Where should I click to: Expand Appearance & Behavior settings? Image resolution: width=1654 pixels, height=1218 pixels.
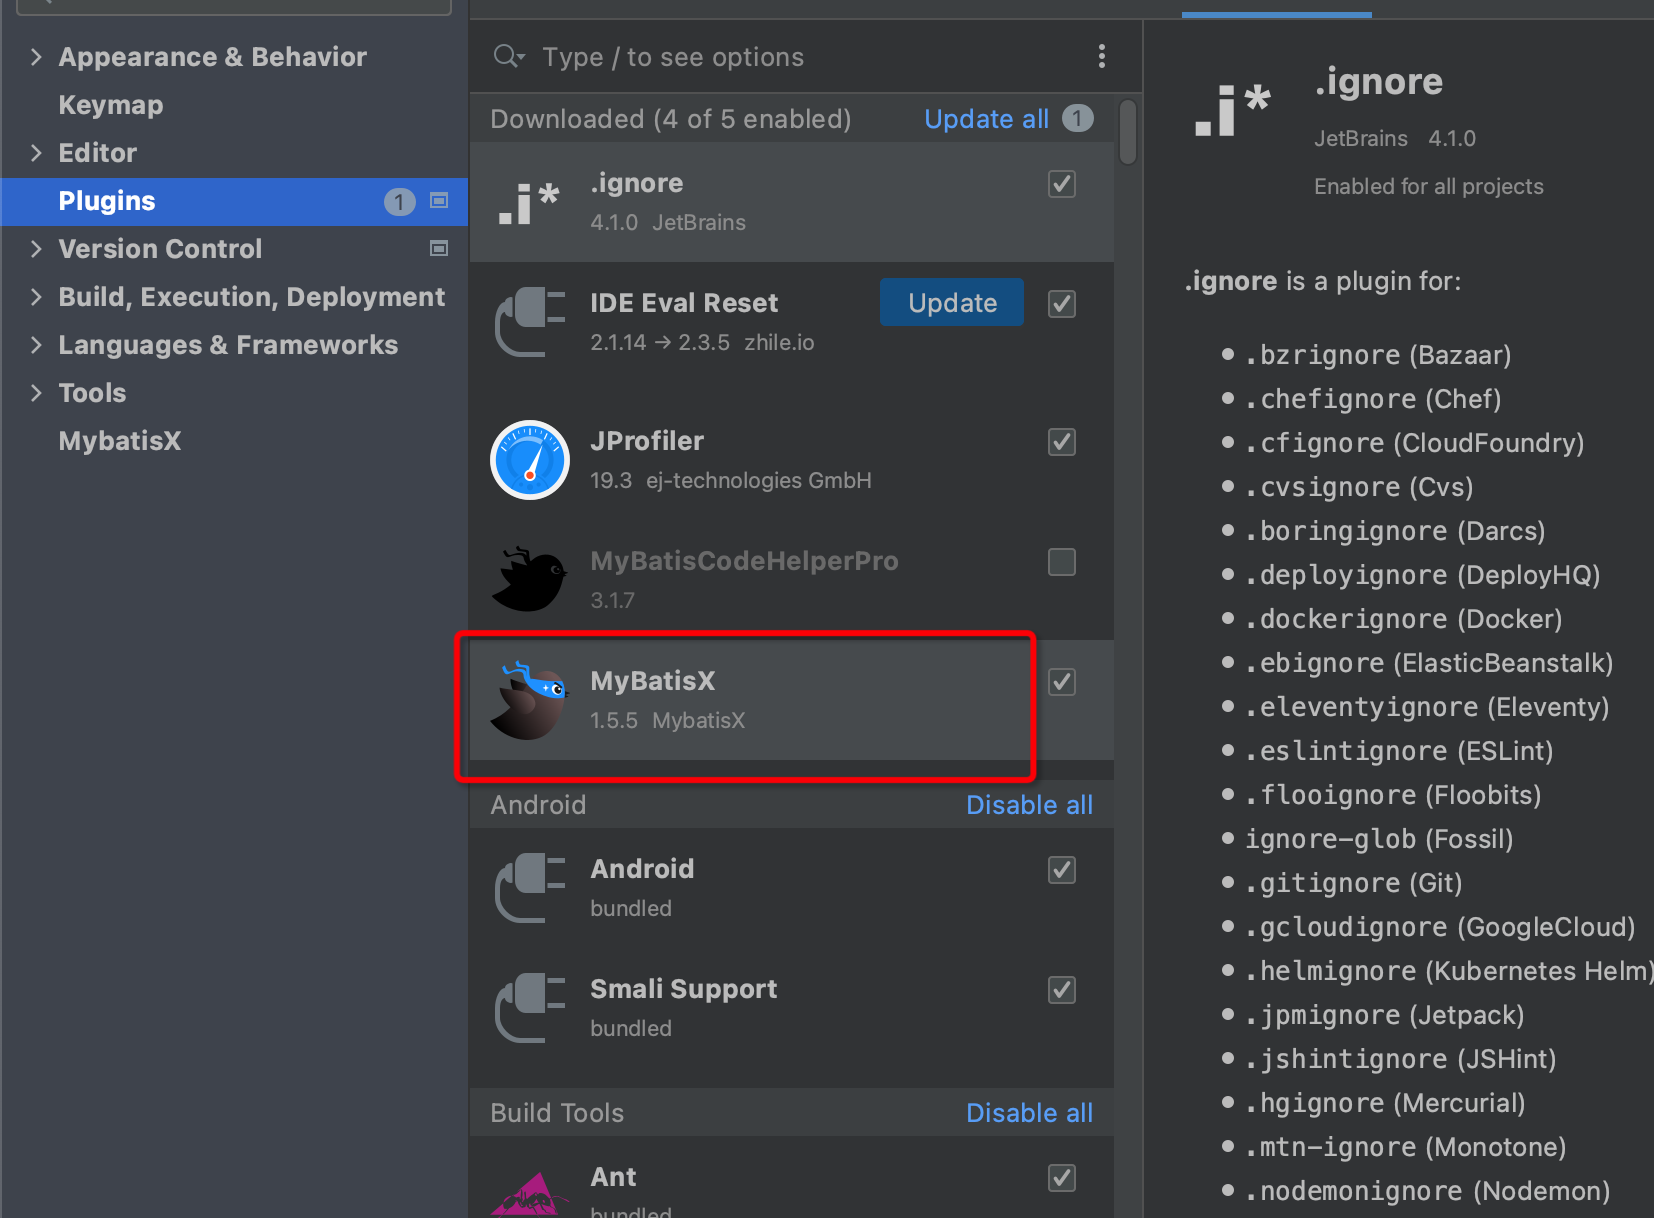click(36, 56)
